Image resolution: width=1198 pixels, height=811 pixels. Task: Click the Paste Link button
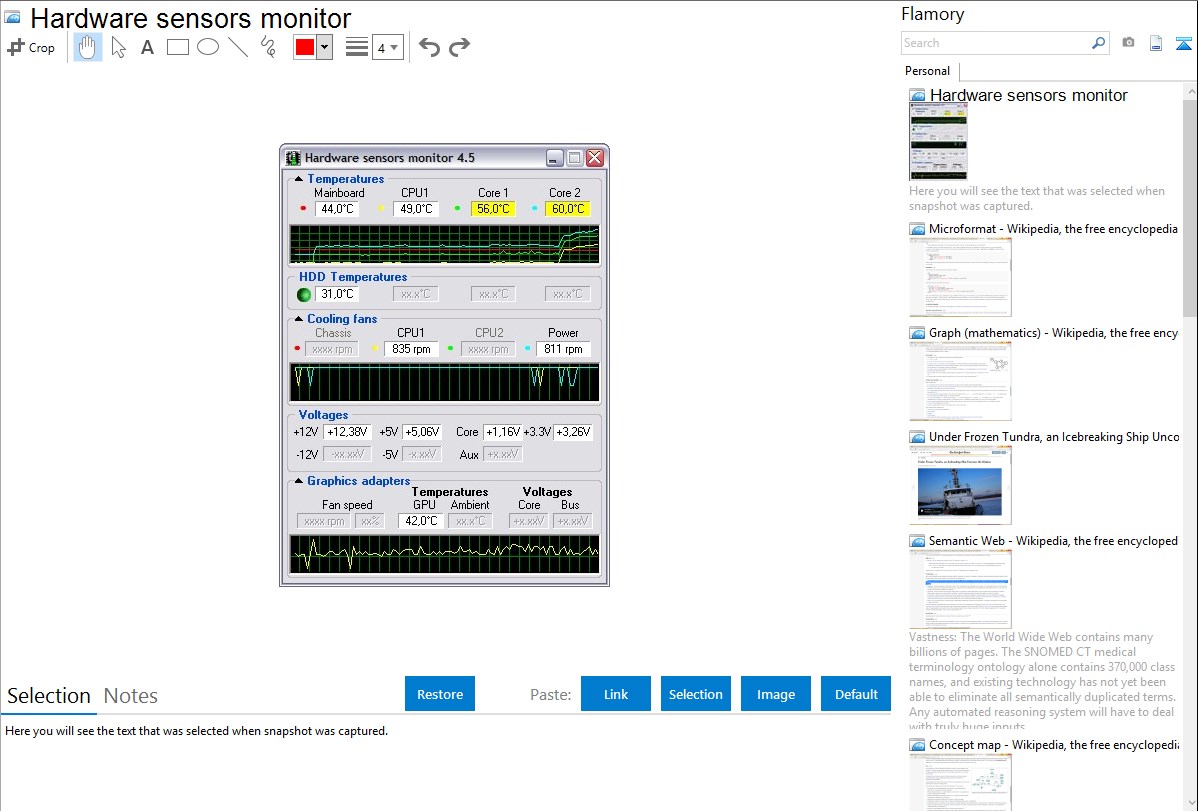tap(616, 694)
